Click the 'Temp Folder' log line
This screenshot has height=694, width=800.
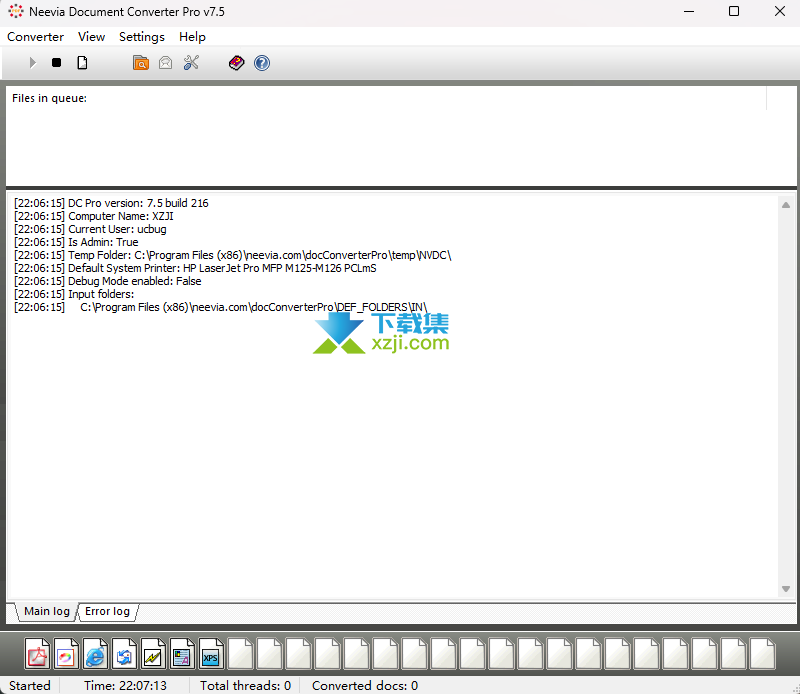[233, 255]
